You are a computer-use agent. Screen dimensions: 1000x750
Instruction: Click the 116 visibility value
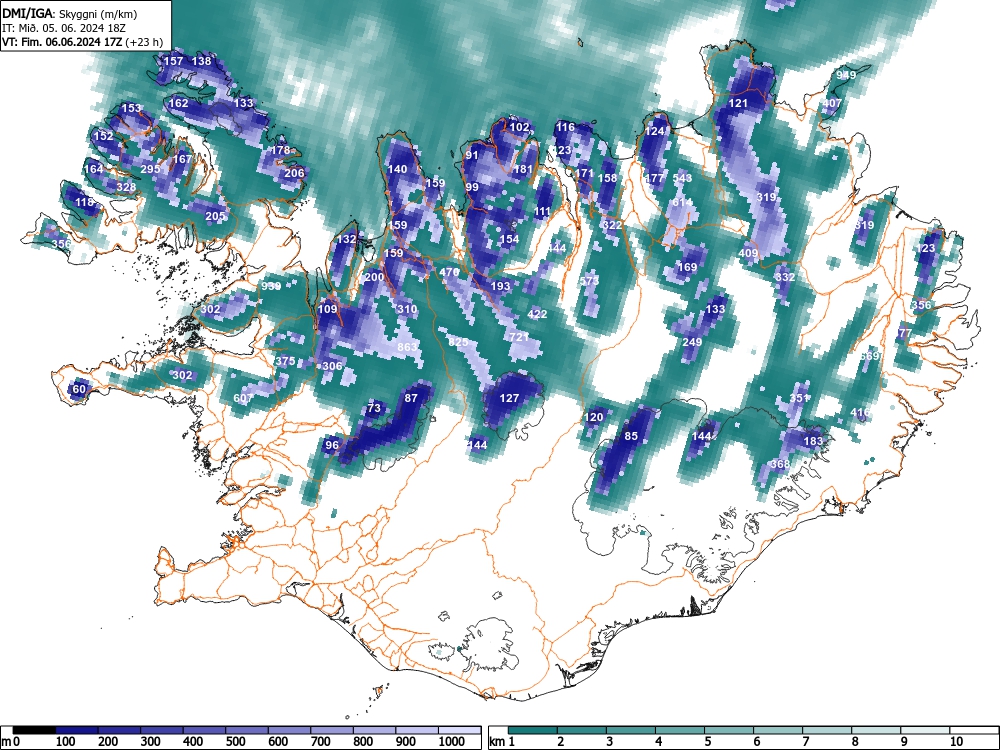[x=565, y=127]
